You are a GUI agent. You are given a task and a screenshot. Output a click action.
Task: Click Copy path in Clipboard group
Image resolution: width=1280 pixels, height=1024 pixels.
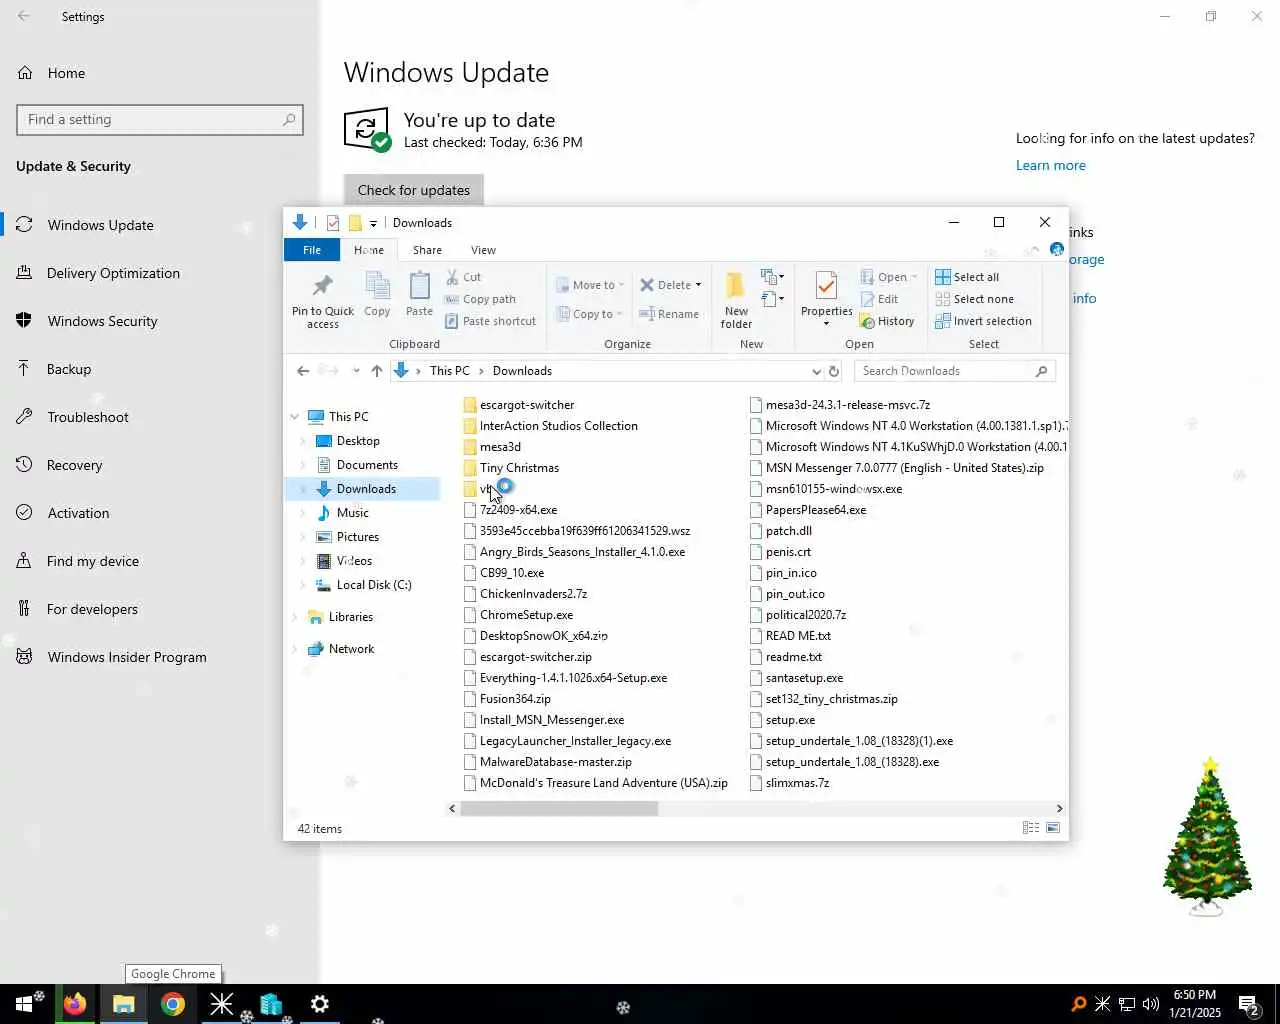click(x=480, y=299)
